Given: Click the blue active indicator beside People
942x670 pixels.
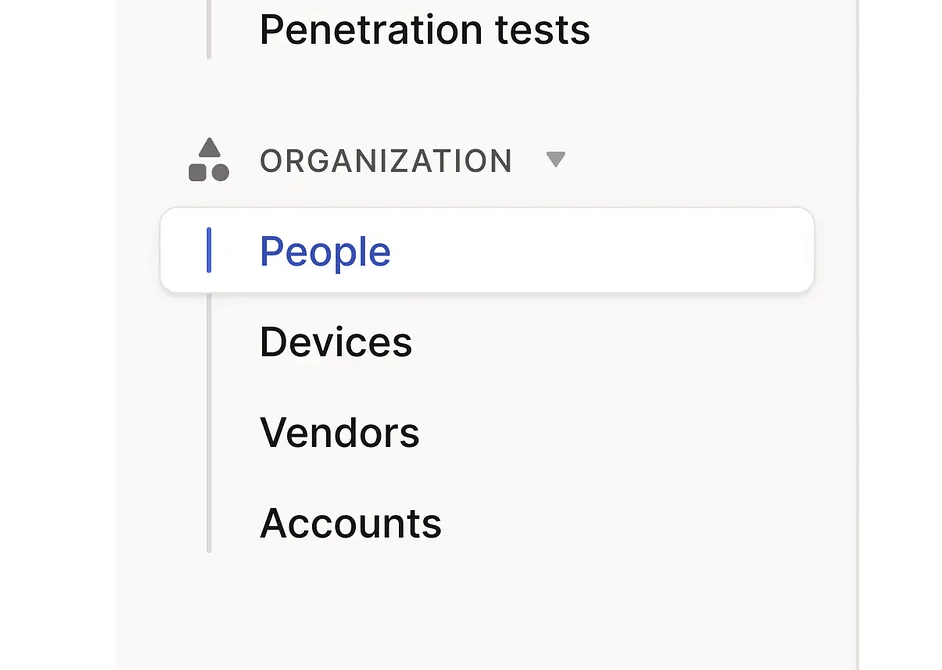Looking at the screenshot, I should pyautogui.click(x=209, y=250).
